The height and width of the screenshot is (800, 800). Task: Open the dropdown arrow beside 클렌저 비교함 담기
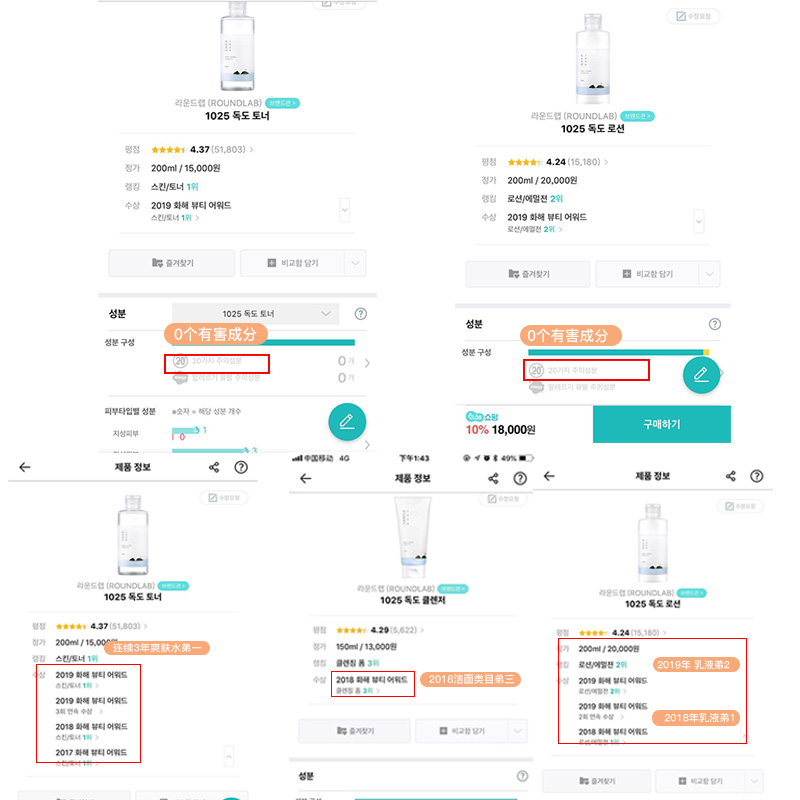(517, 730)
